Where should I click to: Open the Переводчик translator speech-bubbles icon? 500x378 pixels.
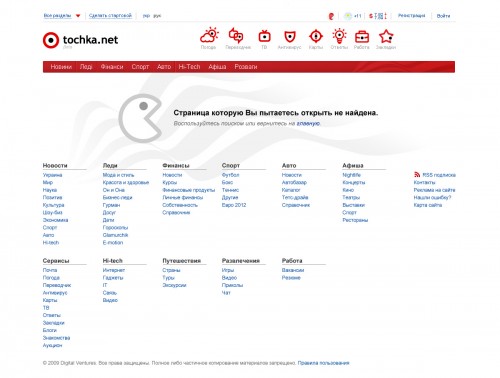[x=236, y=35]
